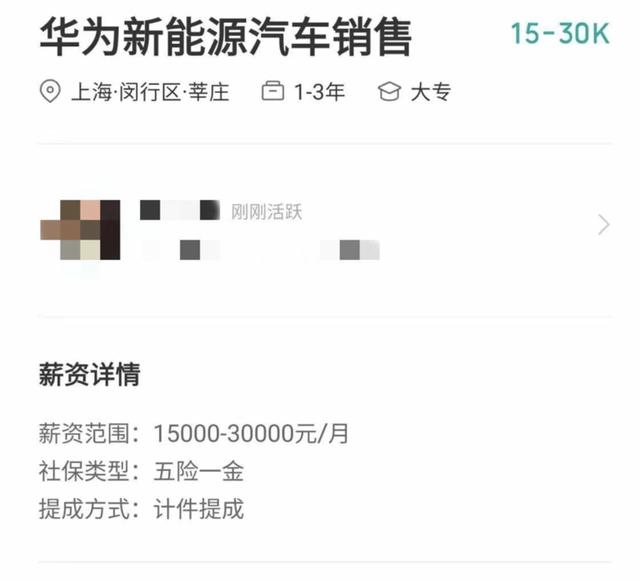
Task: Open recruiter profile via right chevron
Action: pos(604,224)
